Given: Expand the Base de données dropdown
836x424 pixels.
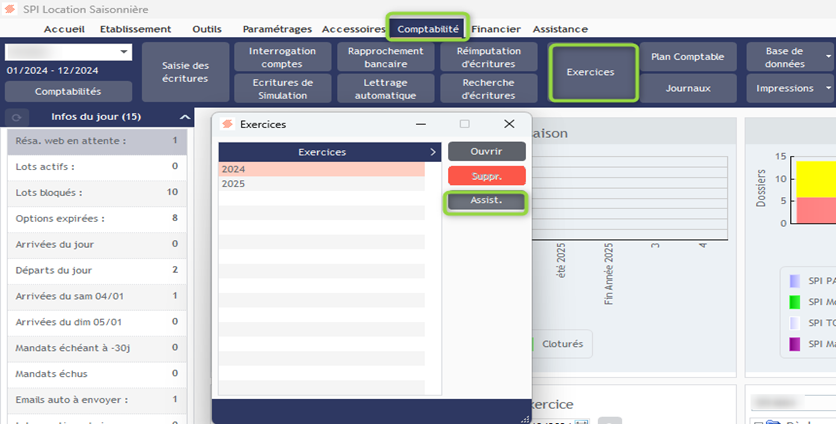Looking at the screenshot, I should pyautogui.click(x=829, y=58).
